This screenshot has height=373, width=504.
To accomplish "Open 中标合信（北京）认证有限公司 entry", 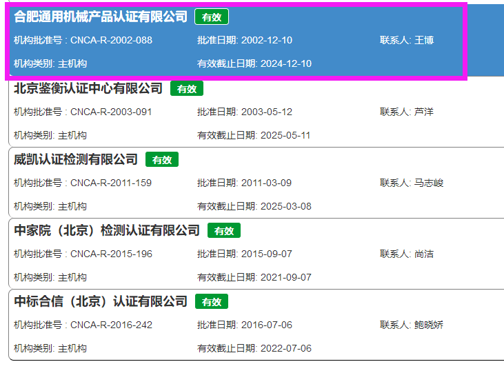I will click(100, 301).
